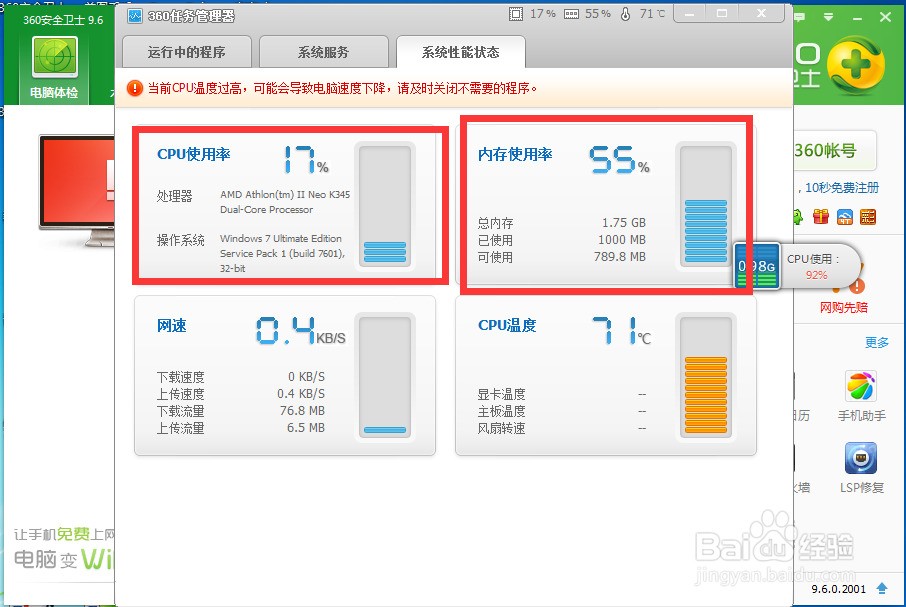The height and width of the screenshot is (607, 906).
Task: Switch to the 系统服务 tab
Action: tap(324, 52)
